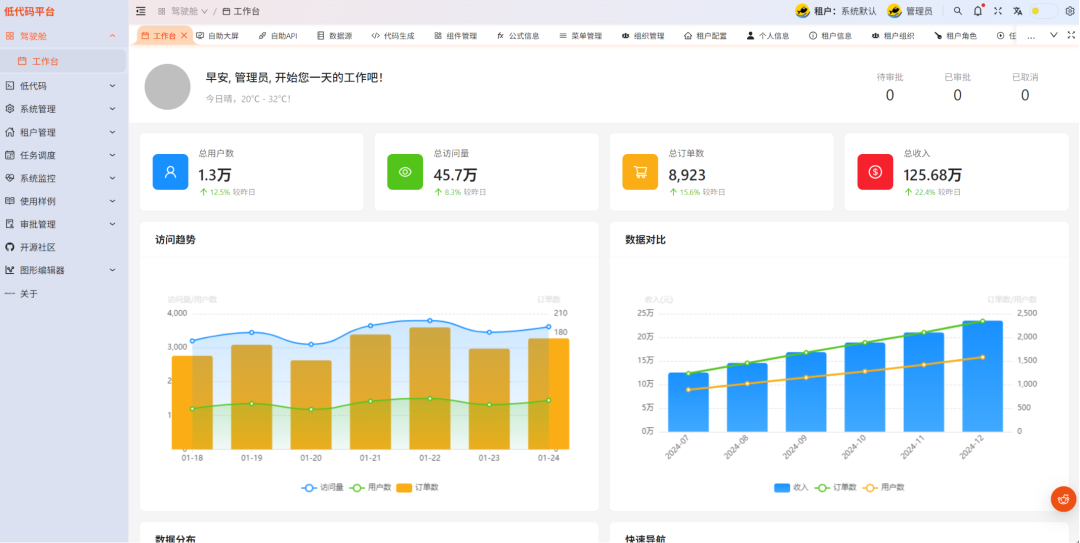Switch to the 自助大屏 tab
1080x543 pixels.
tap(218, 36)
